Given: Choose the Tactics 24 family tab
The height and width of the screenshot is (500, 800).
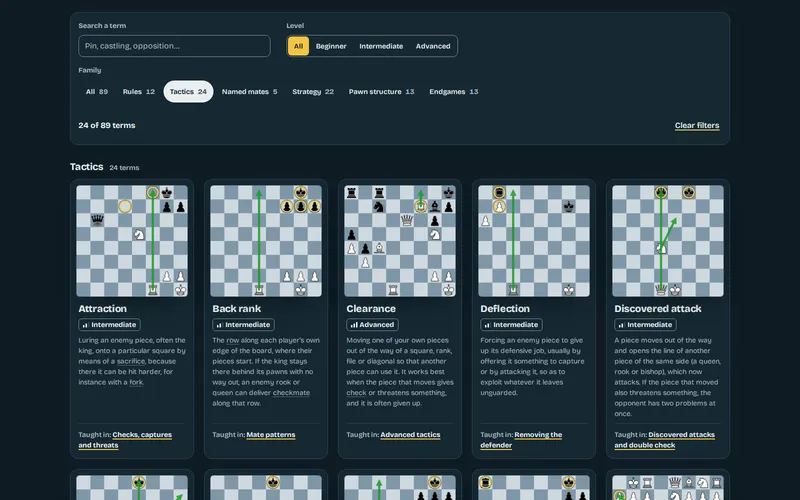Looking at the screenshot, I should point(188,92).
